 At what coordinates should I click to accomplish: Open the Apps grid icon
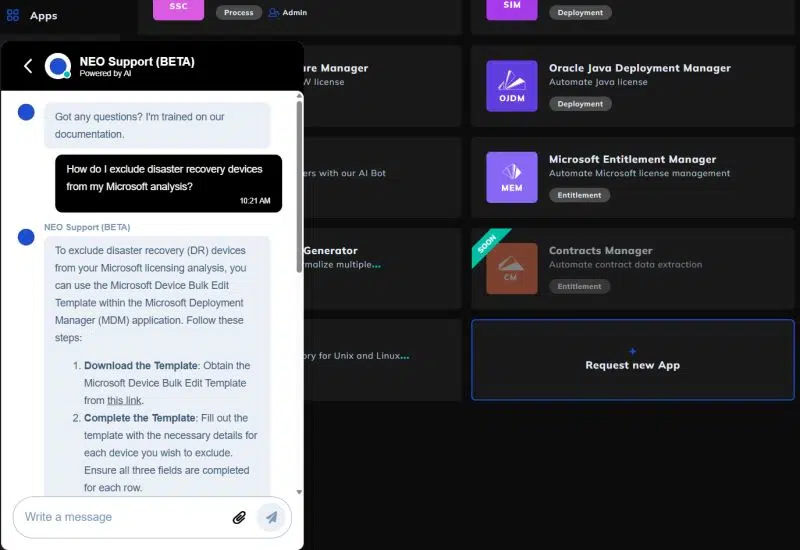tap(13, 15)
